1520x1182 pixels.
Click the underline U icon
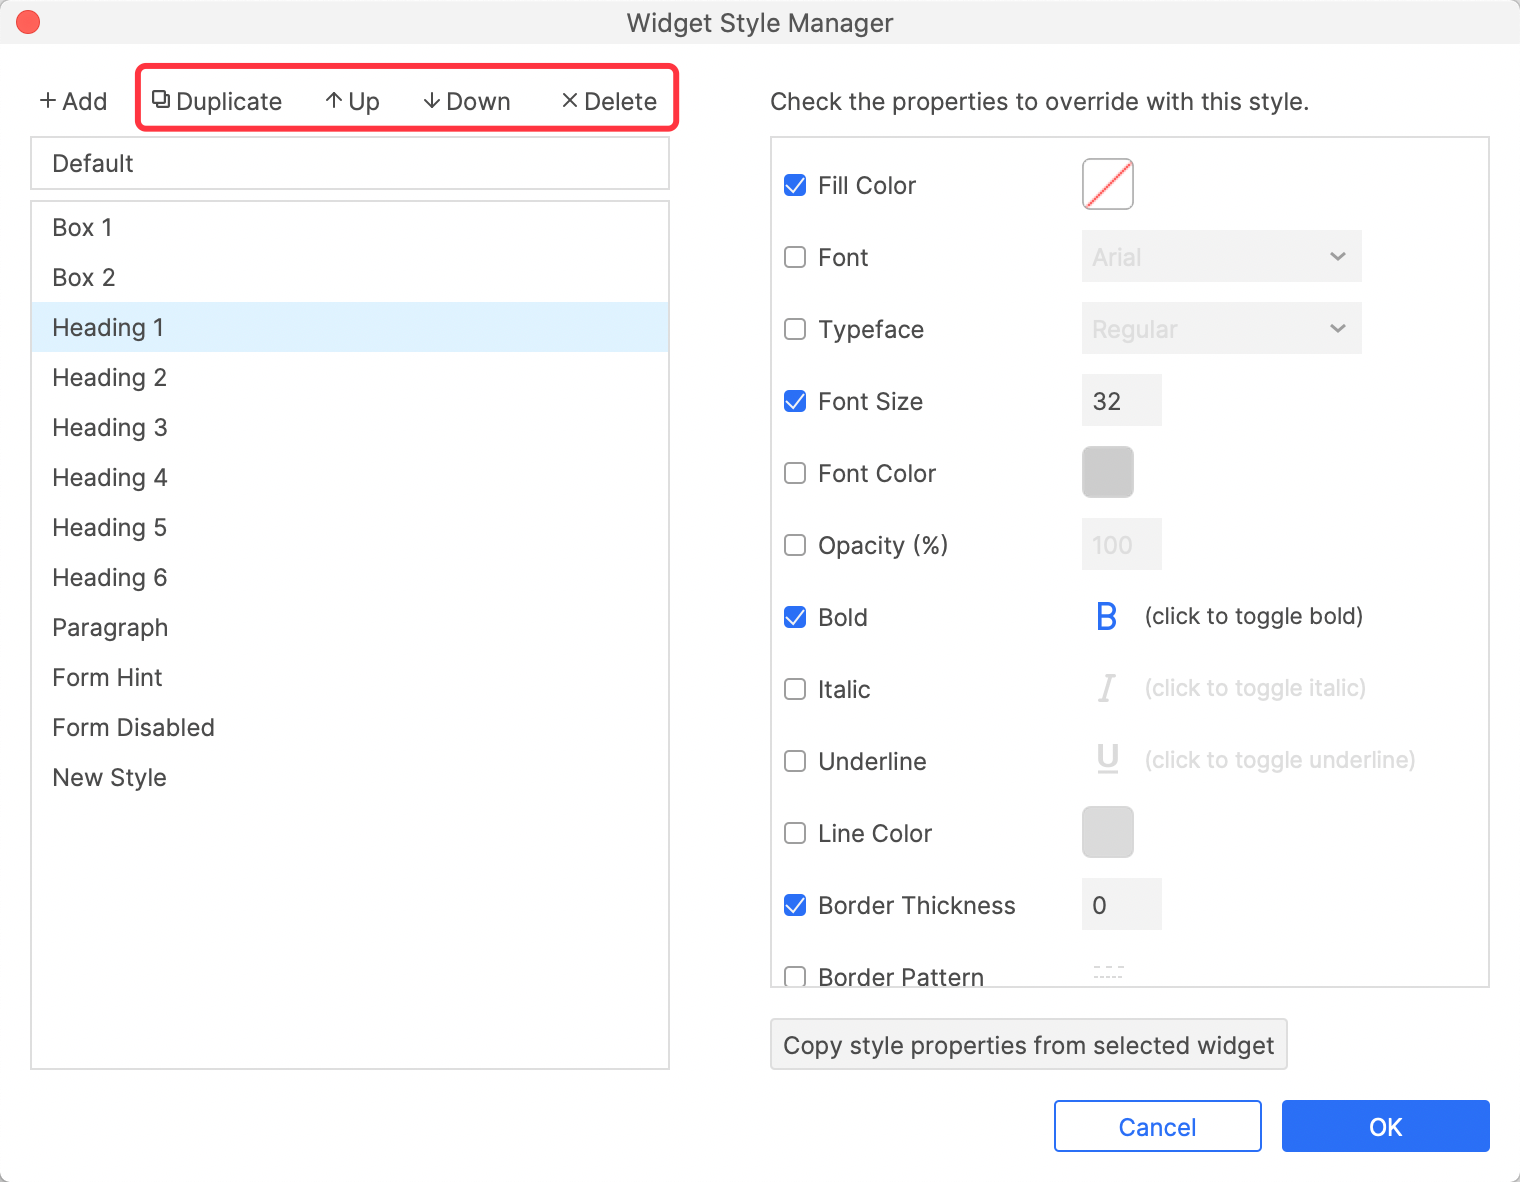[1107, 760]
